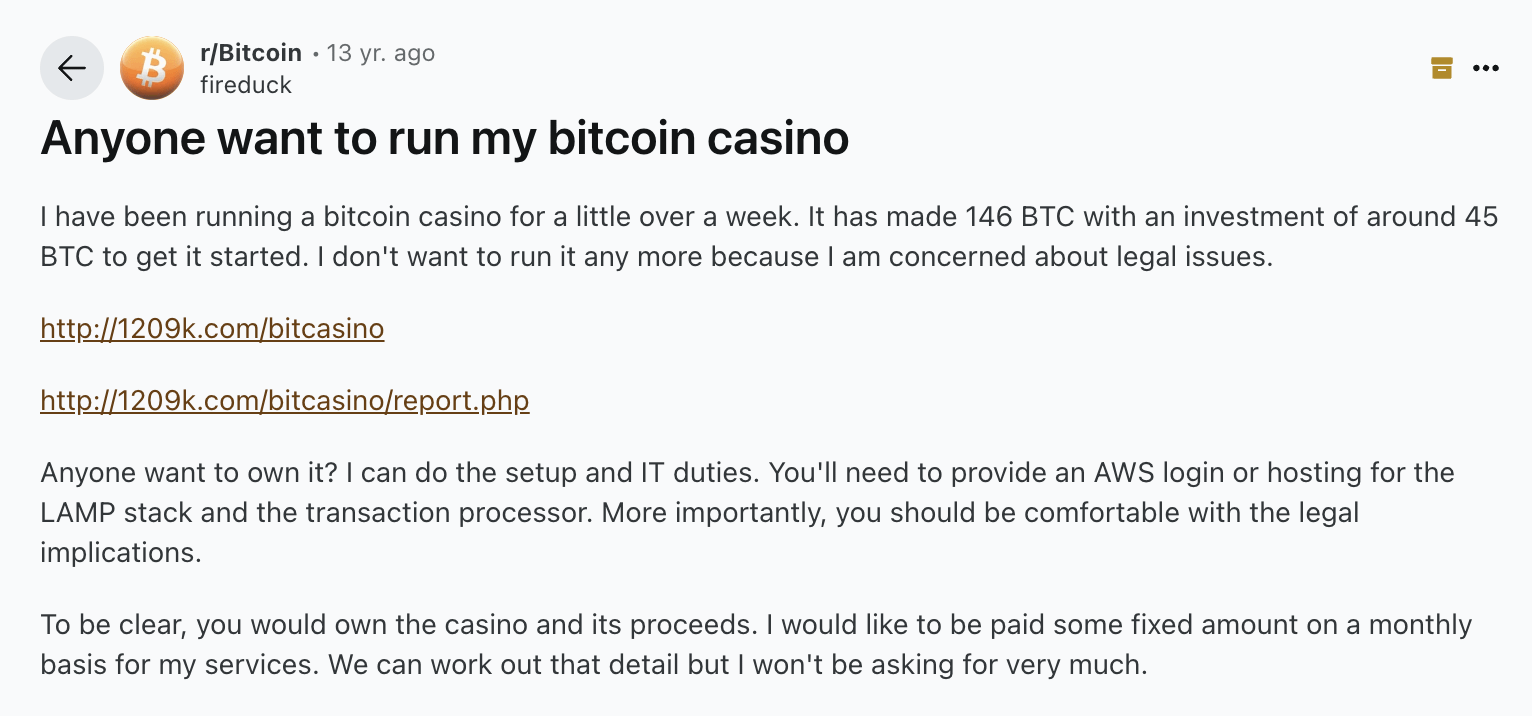Screen dimensions: 1532x716
Task: Click the phrase 'monthly' in the last paragraph
Action: pyautogui.click(x=1420, y=625)
